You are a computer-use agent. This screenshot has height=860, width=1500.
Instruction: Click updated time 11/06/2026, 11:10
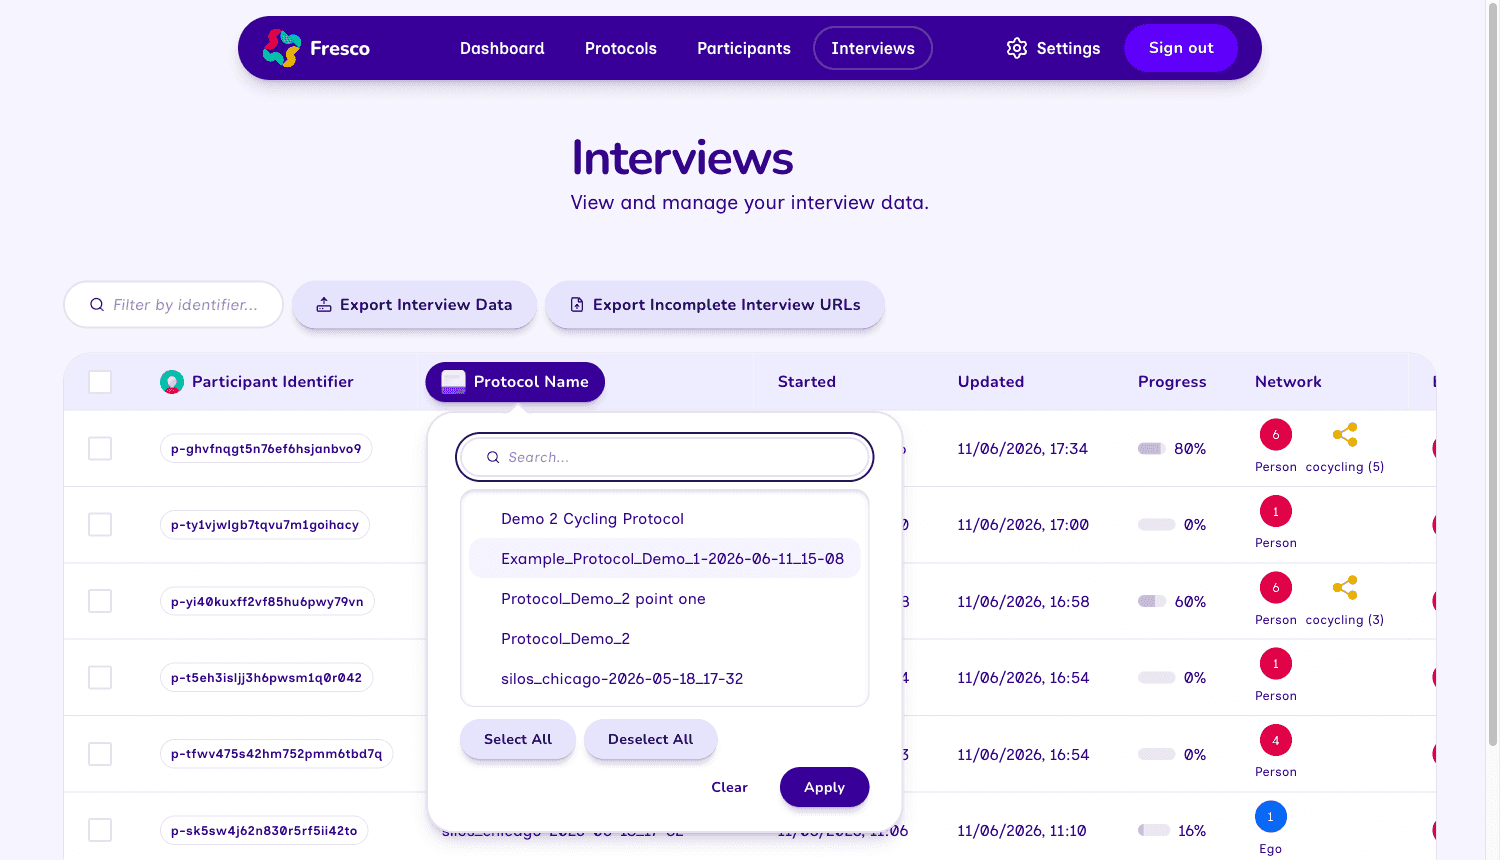point(1021,831)
